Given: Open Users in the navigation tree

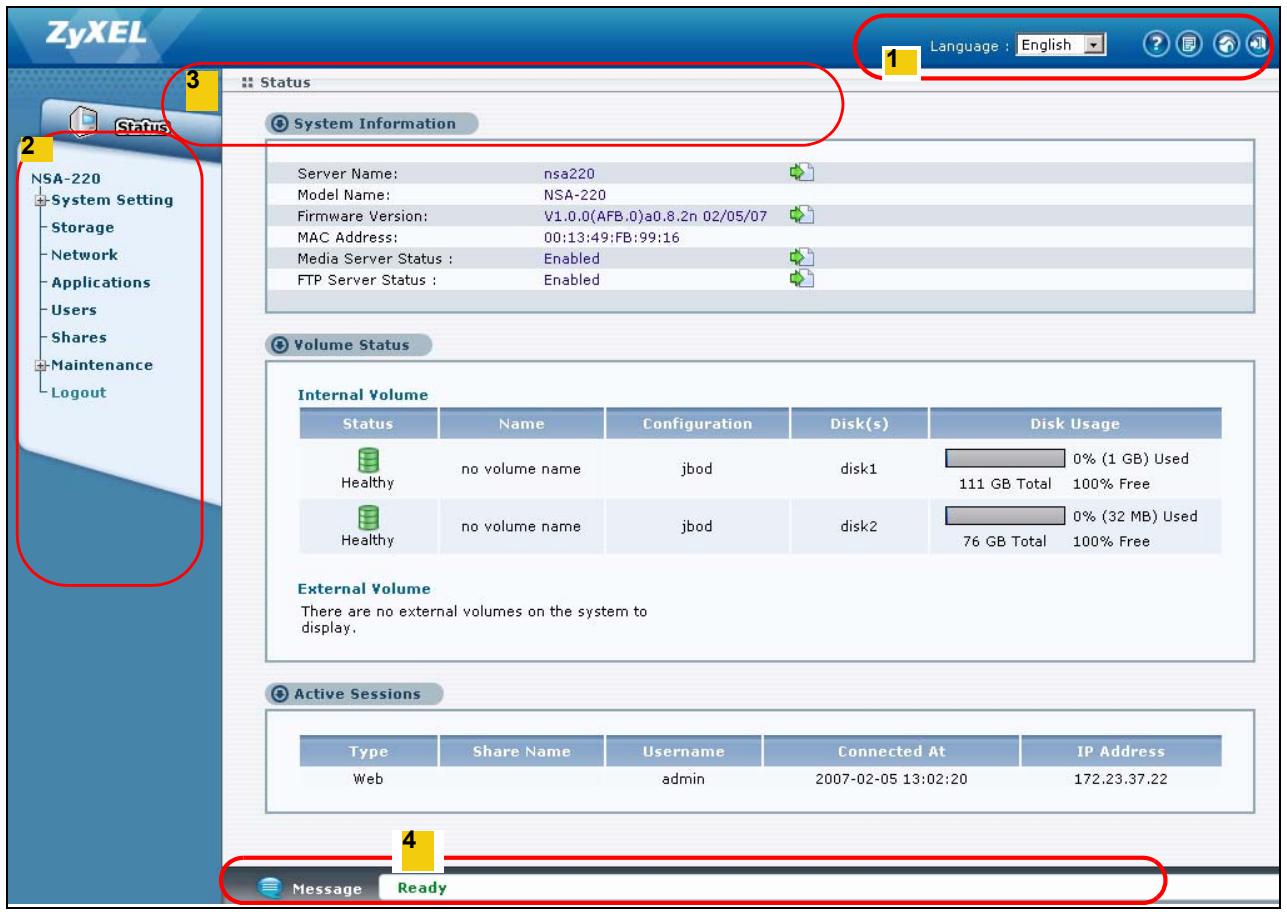Looking at the screenshot, I should (73, 309).
